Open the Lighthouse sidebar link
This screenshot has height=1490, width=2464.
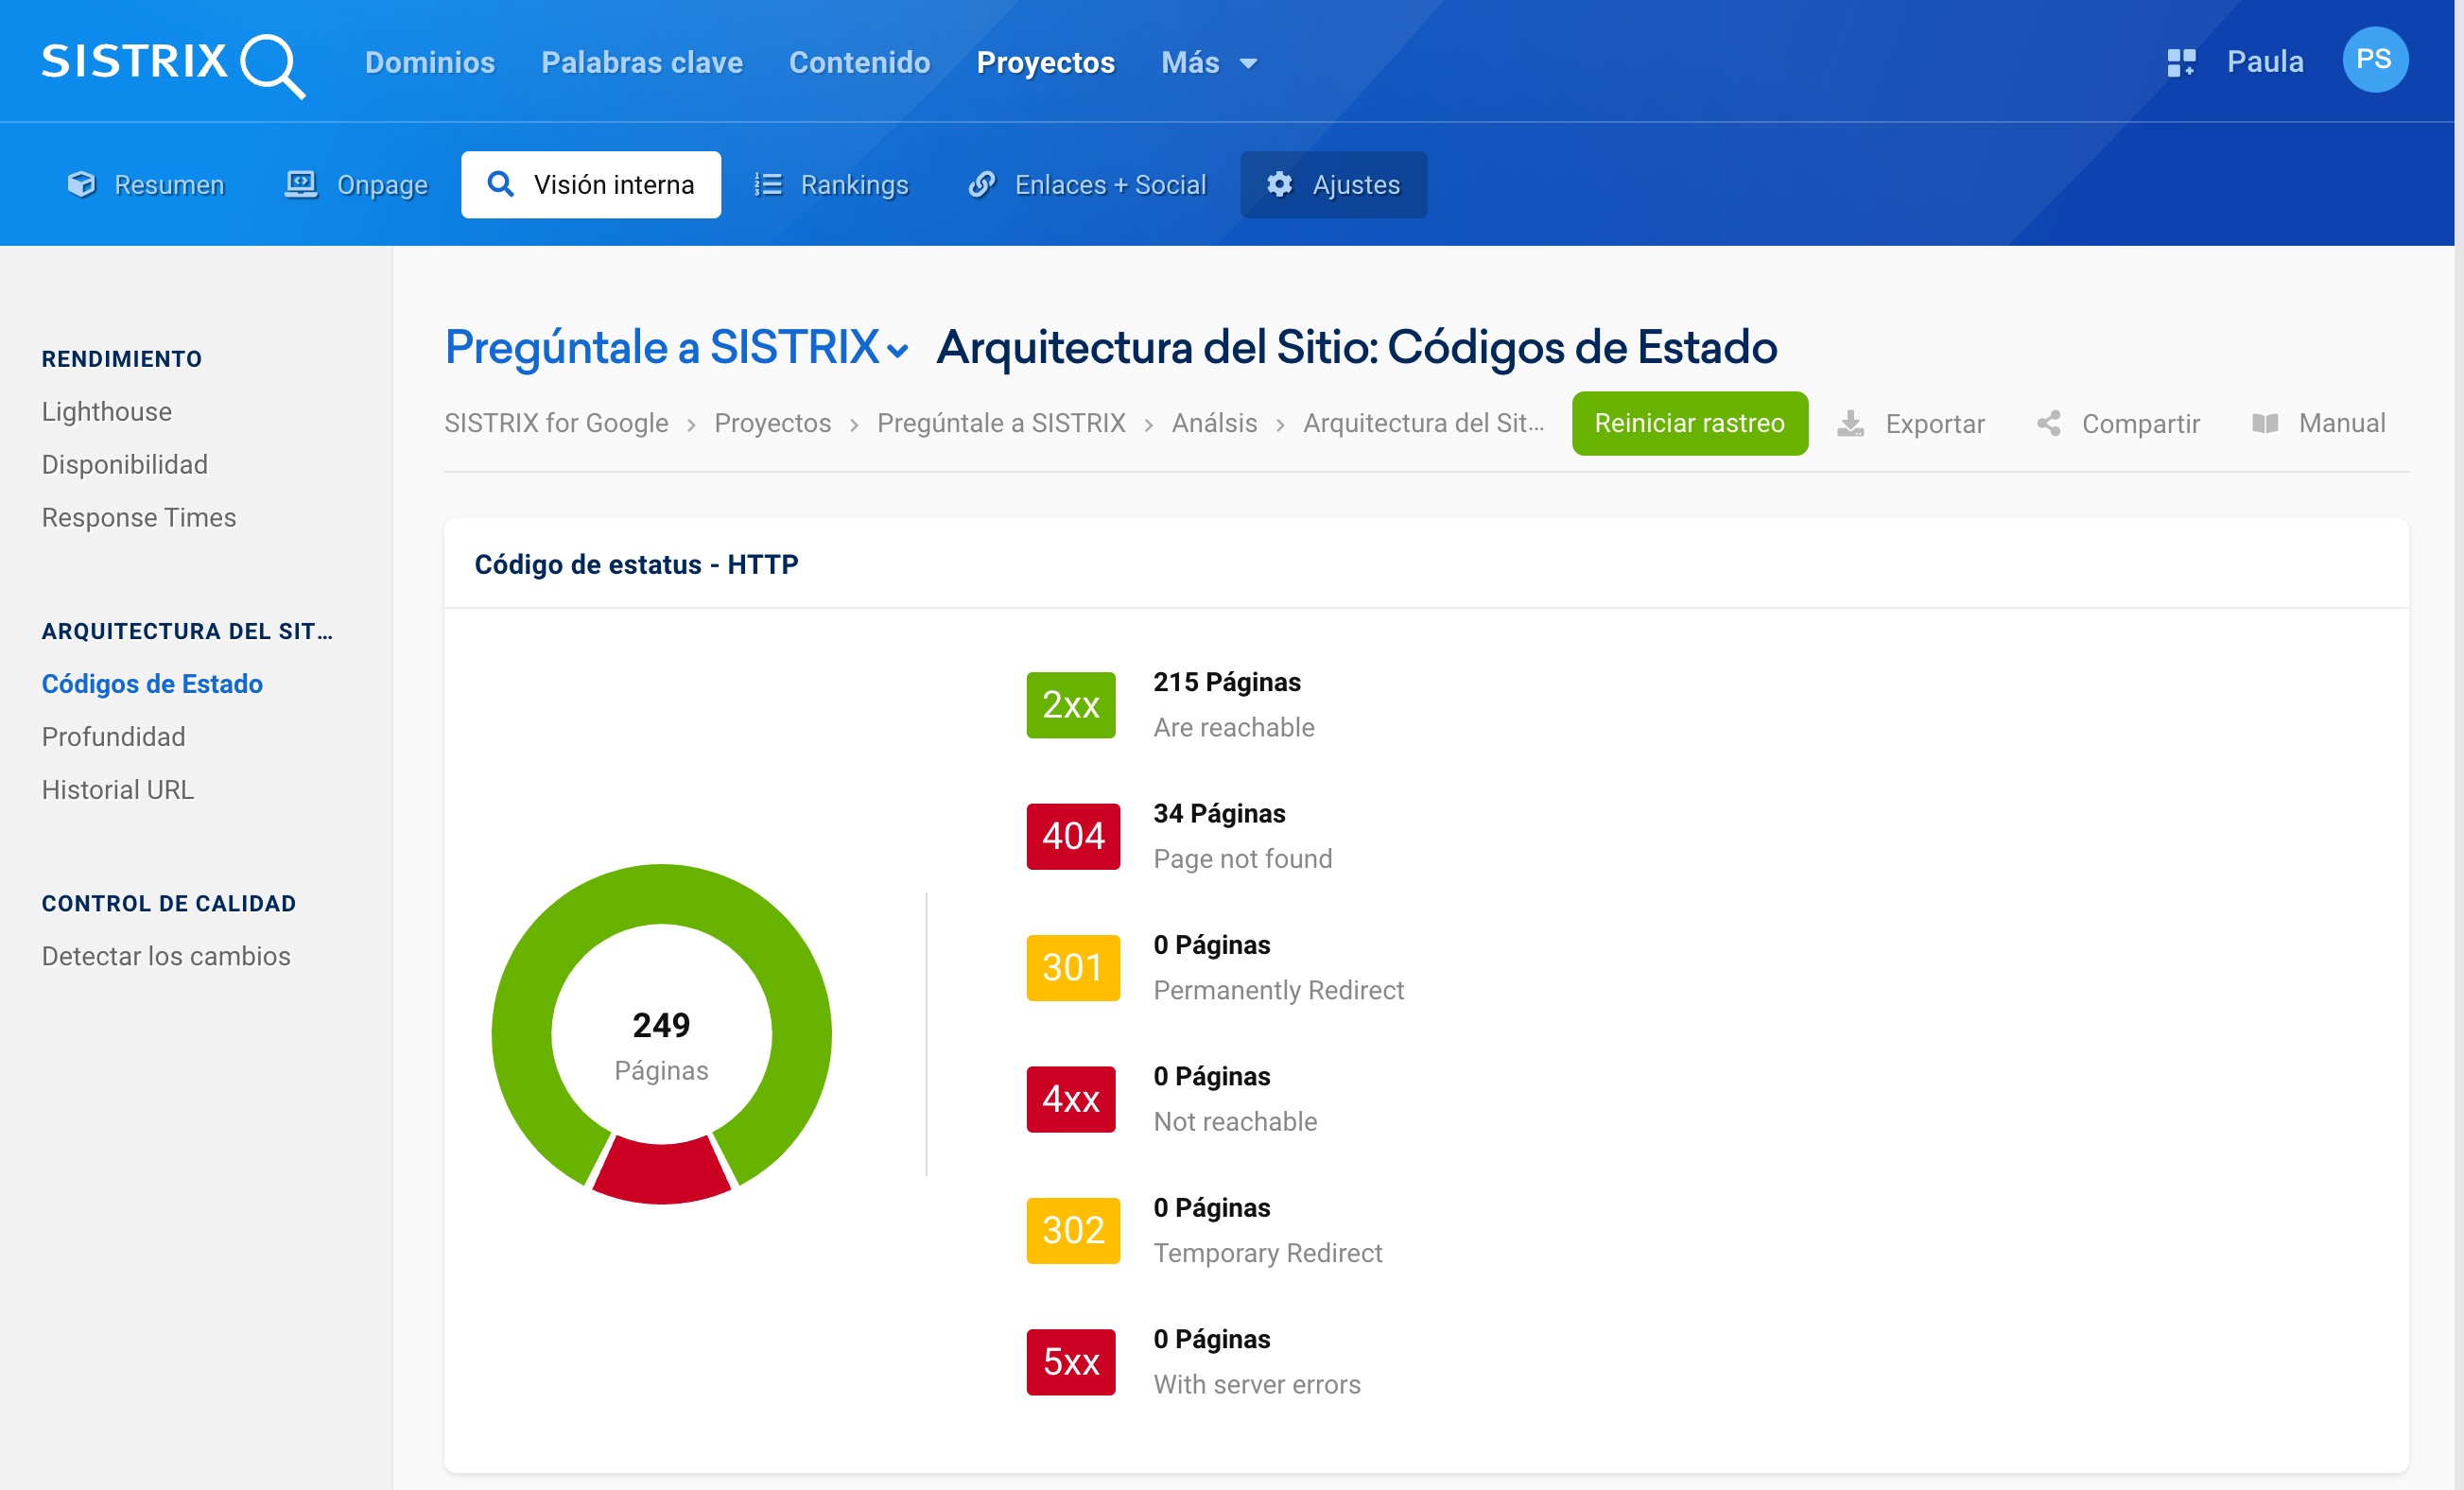(107, 412)
